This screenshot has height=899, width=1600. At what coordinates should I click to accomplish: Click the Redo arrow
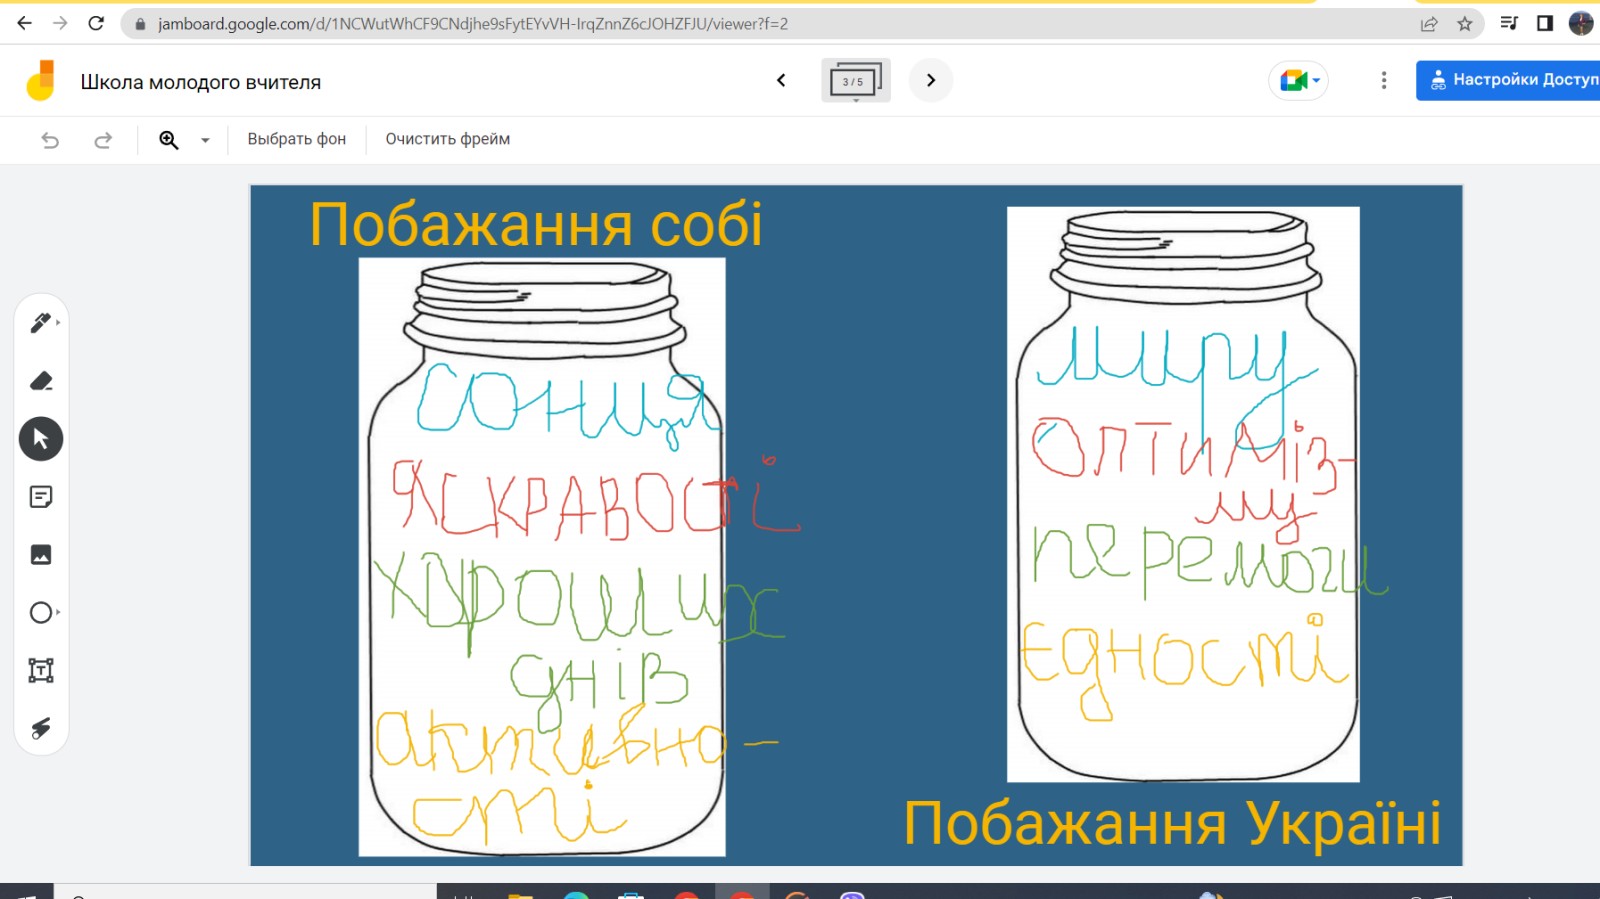tap(103, 140)
